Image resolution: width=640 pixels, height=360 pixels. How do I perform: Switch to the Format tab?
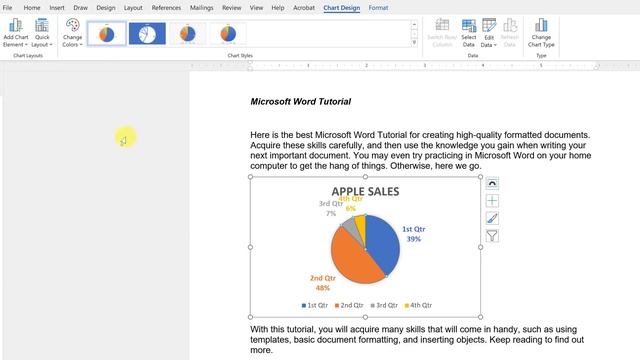[378, 8]
